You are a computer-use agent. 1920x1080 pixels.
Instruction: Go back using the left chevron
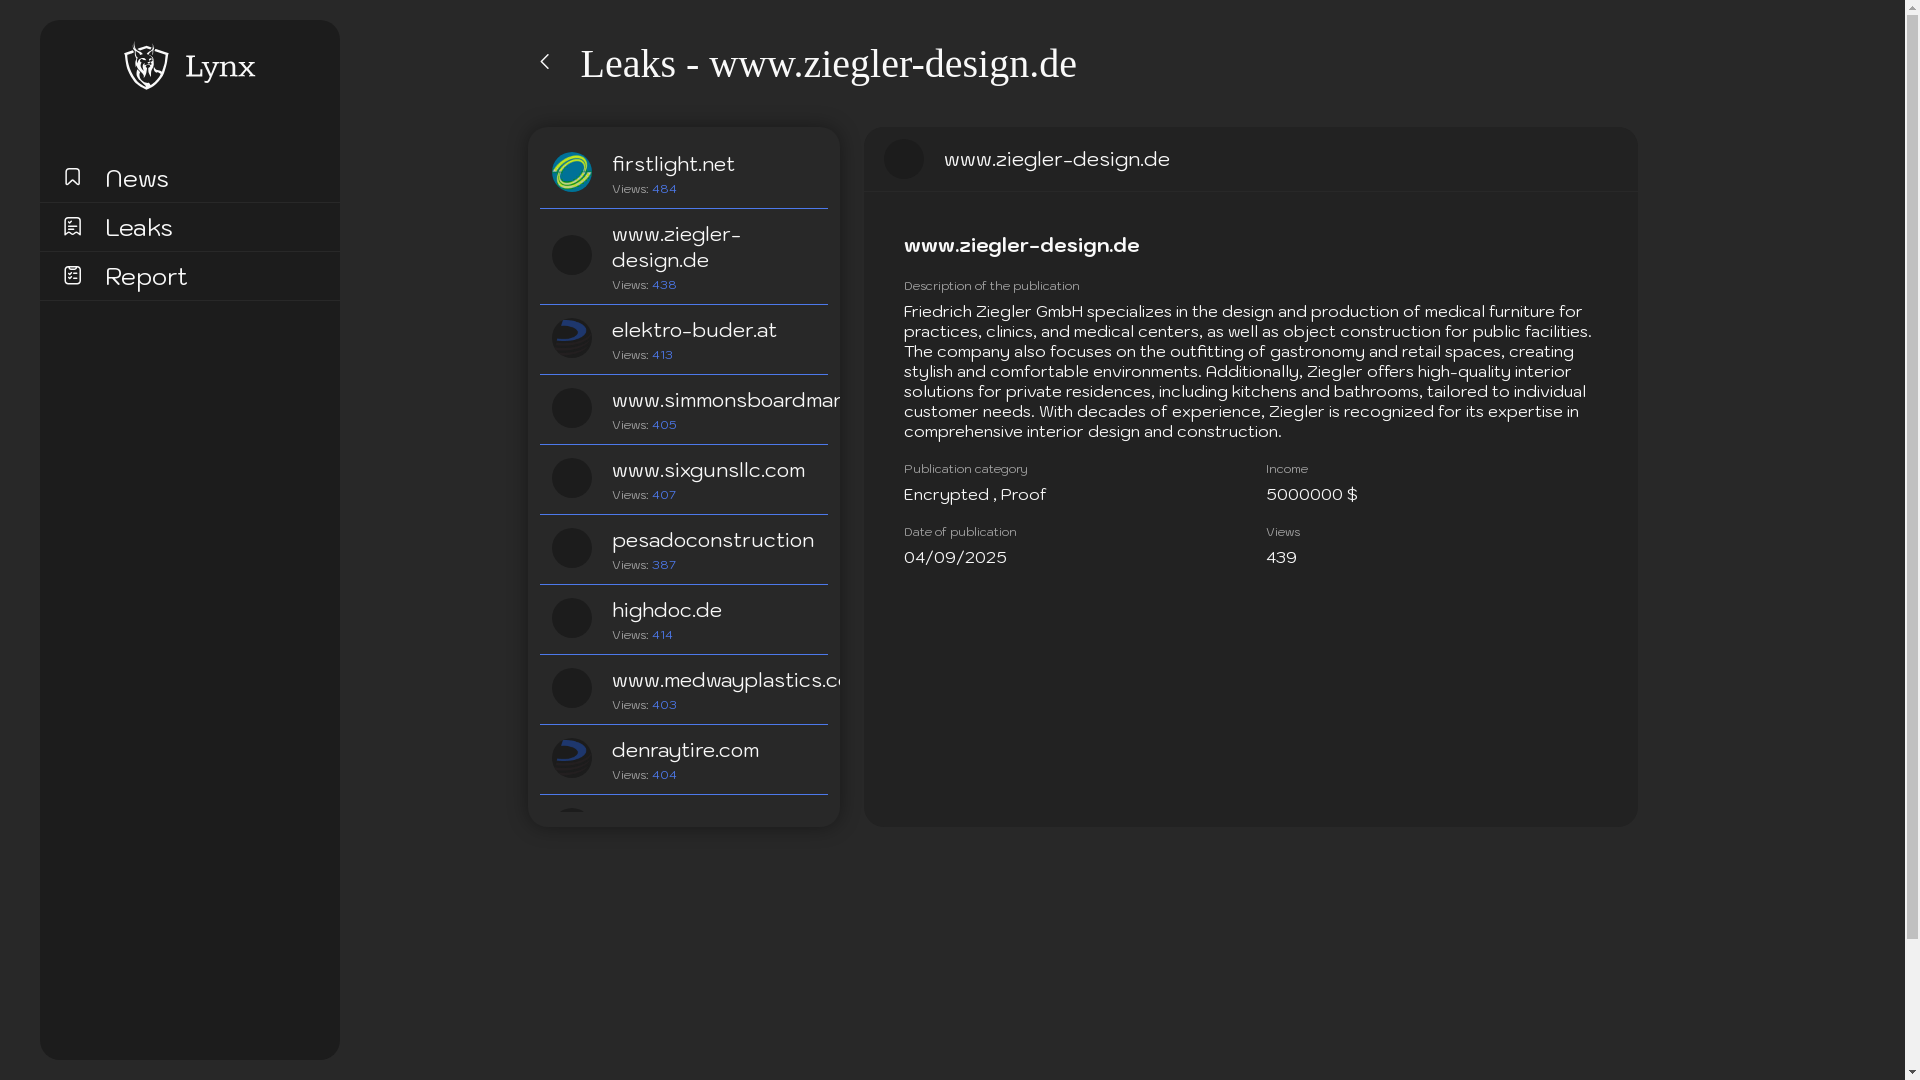(545, 62)
